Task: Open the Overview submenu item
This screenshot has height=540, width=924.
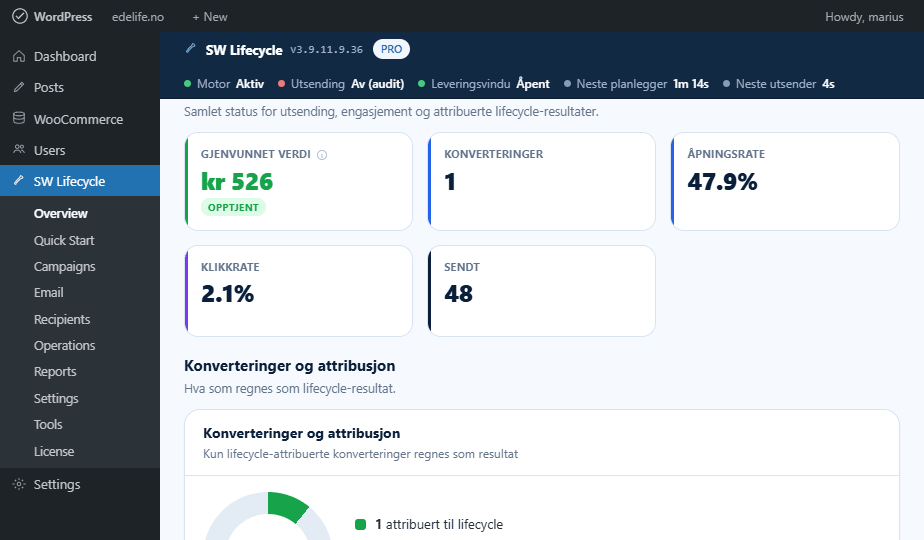Action: tap(61, 213)
